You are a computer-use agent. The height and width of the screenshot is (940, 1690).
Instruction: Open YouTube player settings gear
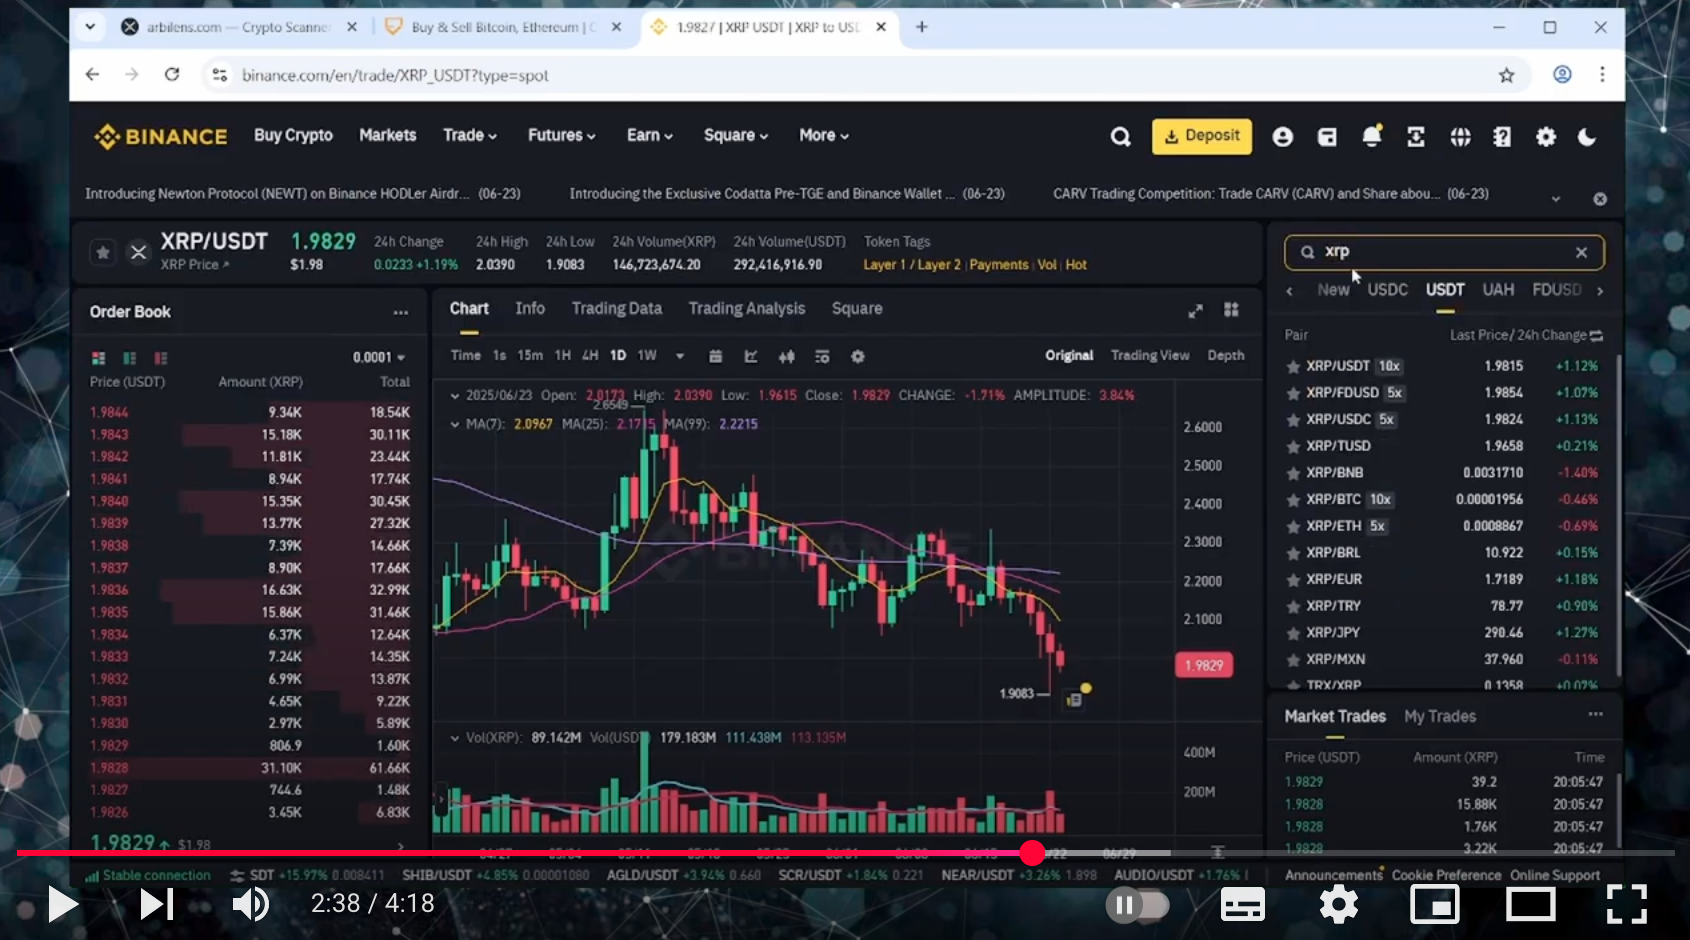pyautogui.click(x=1339, y=905)
